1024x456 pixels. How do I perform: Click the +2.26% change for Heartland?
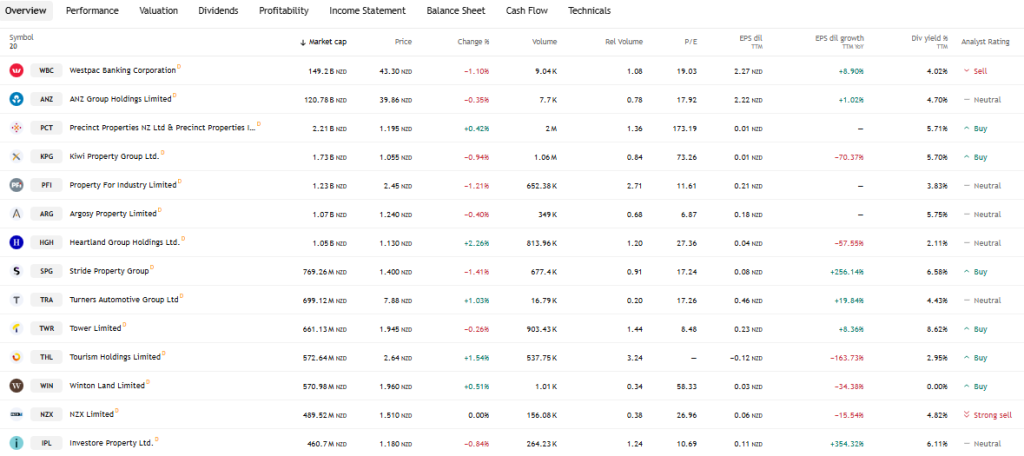click(476, 243)
